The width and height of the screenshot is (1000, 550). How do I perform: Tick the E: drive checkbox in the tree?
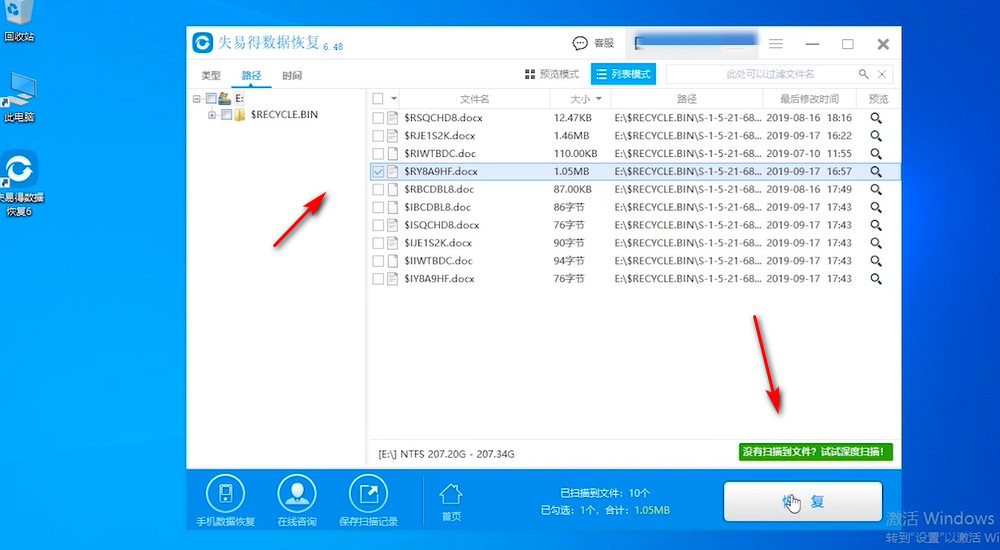[211, 99]
